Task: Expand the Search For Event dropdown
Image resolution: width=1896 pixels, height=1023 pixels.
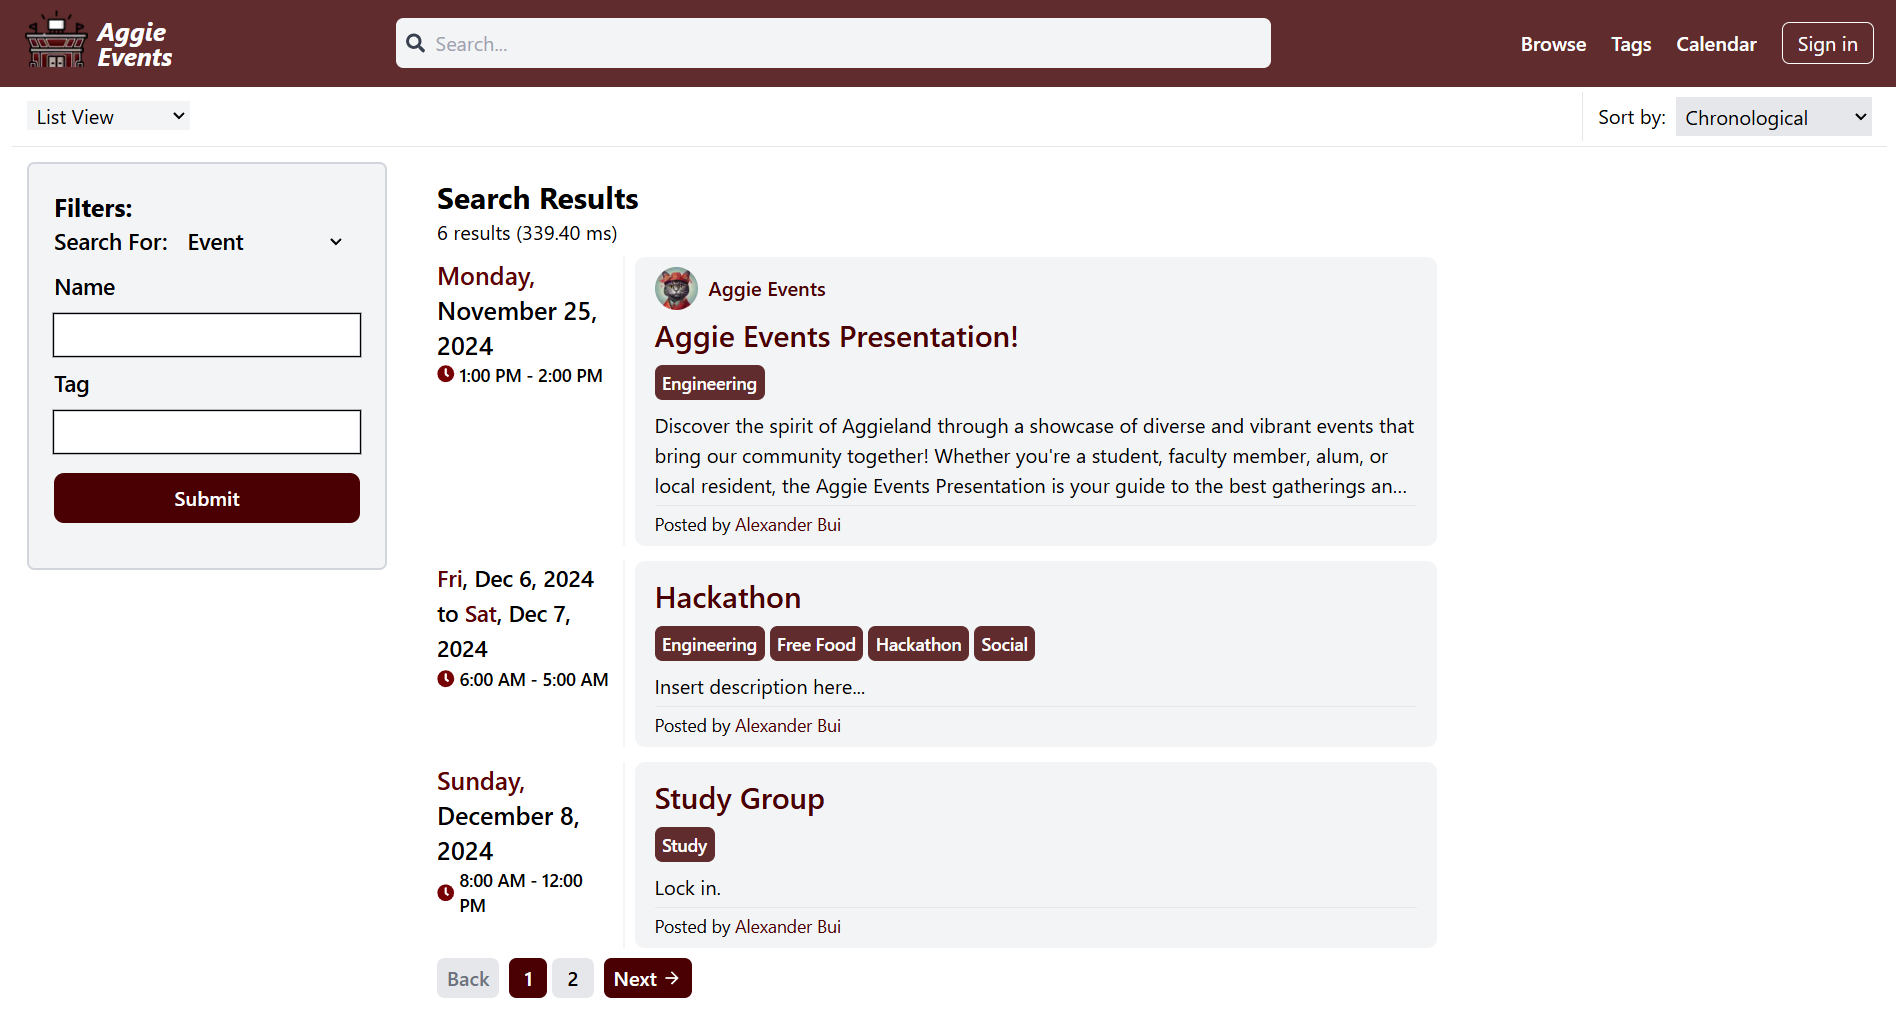Action: (x=265, y=243)
